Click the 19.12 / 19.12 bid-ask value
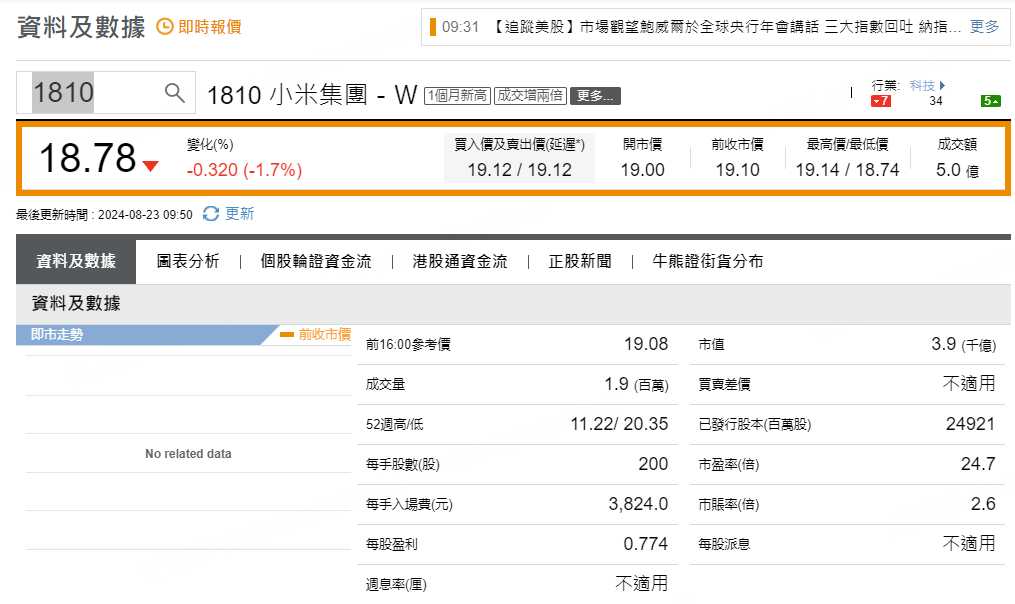Screen dimensions: 1015x604 (x=520, y=170)
